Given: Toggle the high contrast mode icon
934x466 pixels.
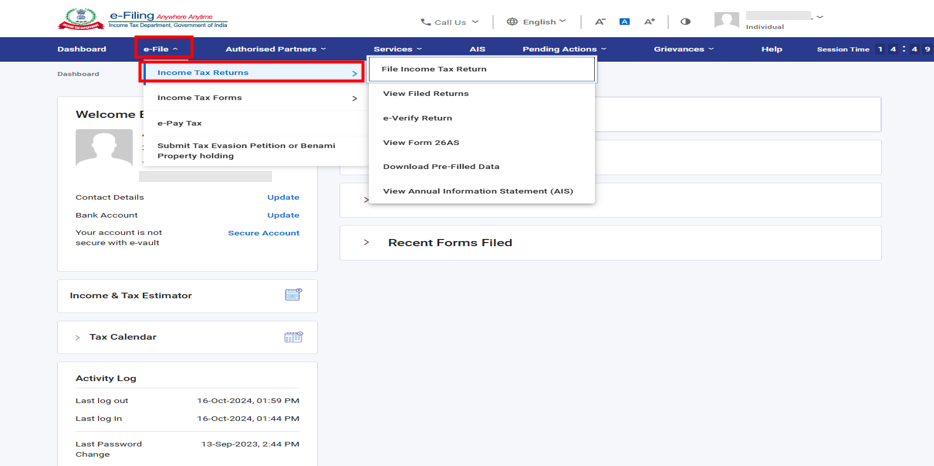Looking at the screenshot, I should [685, 22].
